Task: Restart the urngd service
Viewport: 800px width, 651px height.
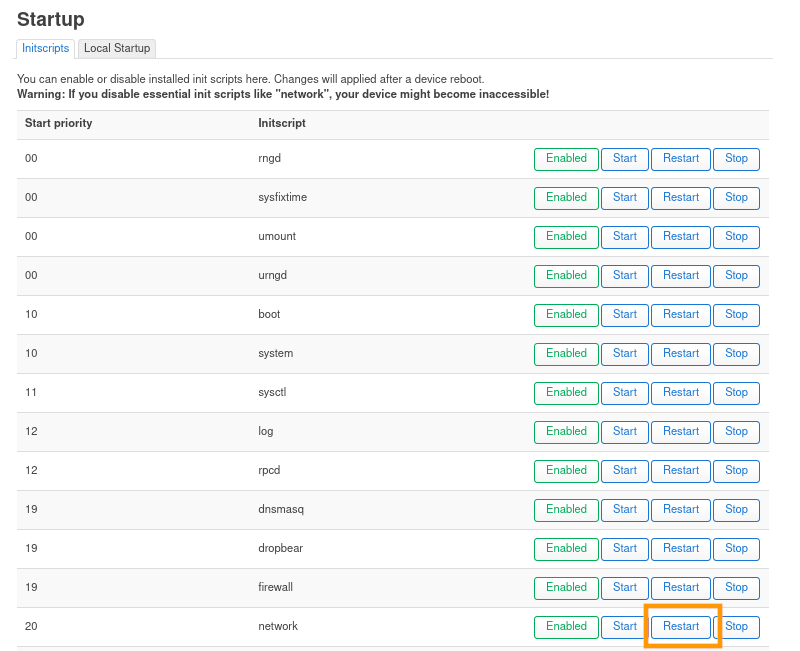Action: (x=681, y=276)
